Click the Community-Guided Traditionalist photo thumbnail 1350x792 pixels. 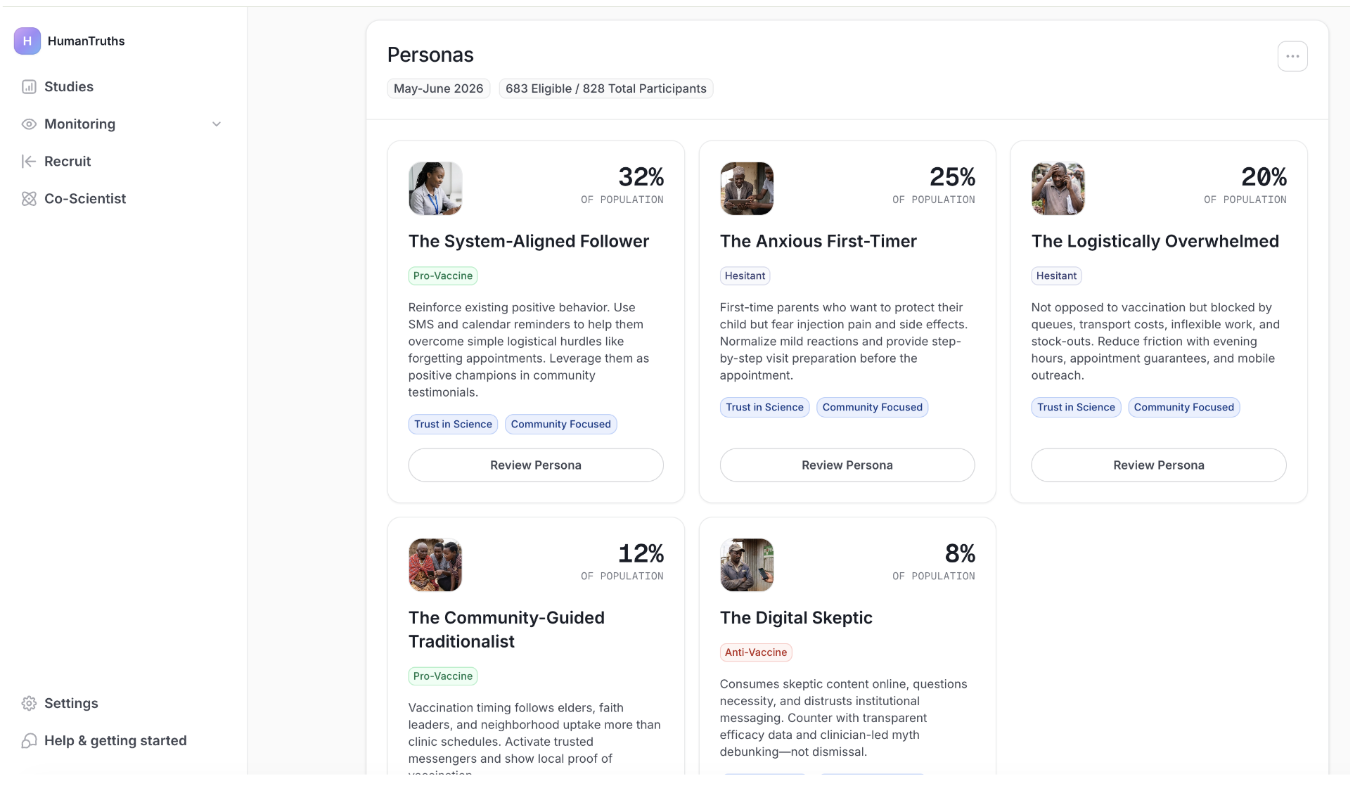coord(435,565)
